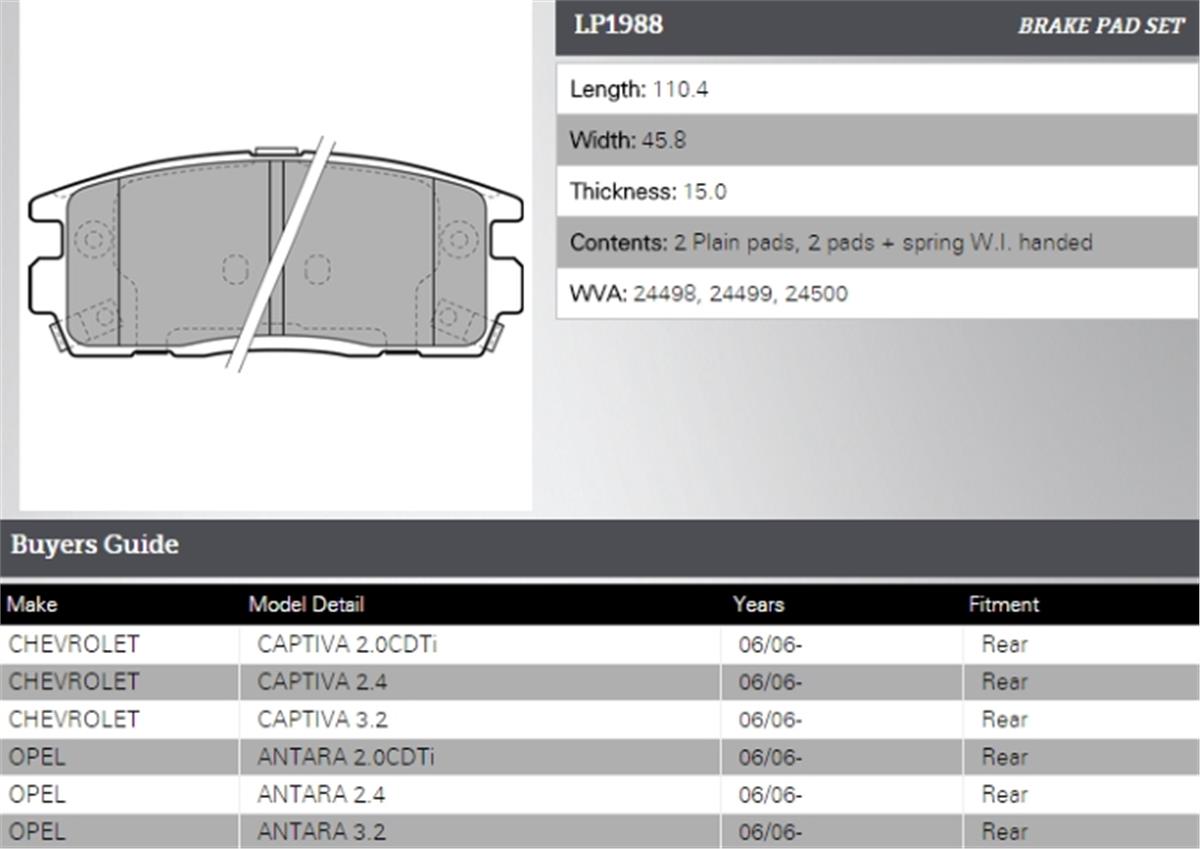Click 06/06- year in ANTARA 3.2 row

pyautogui.click(x=771, y=831)
